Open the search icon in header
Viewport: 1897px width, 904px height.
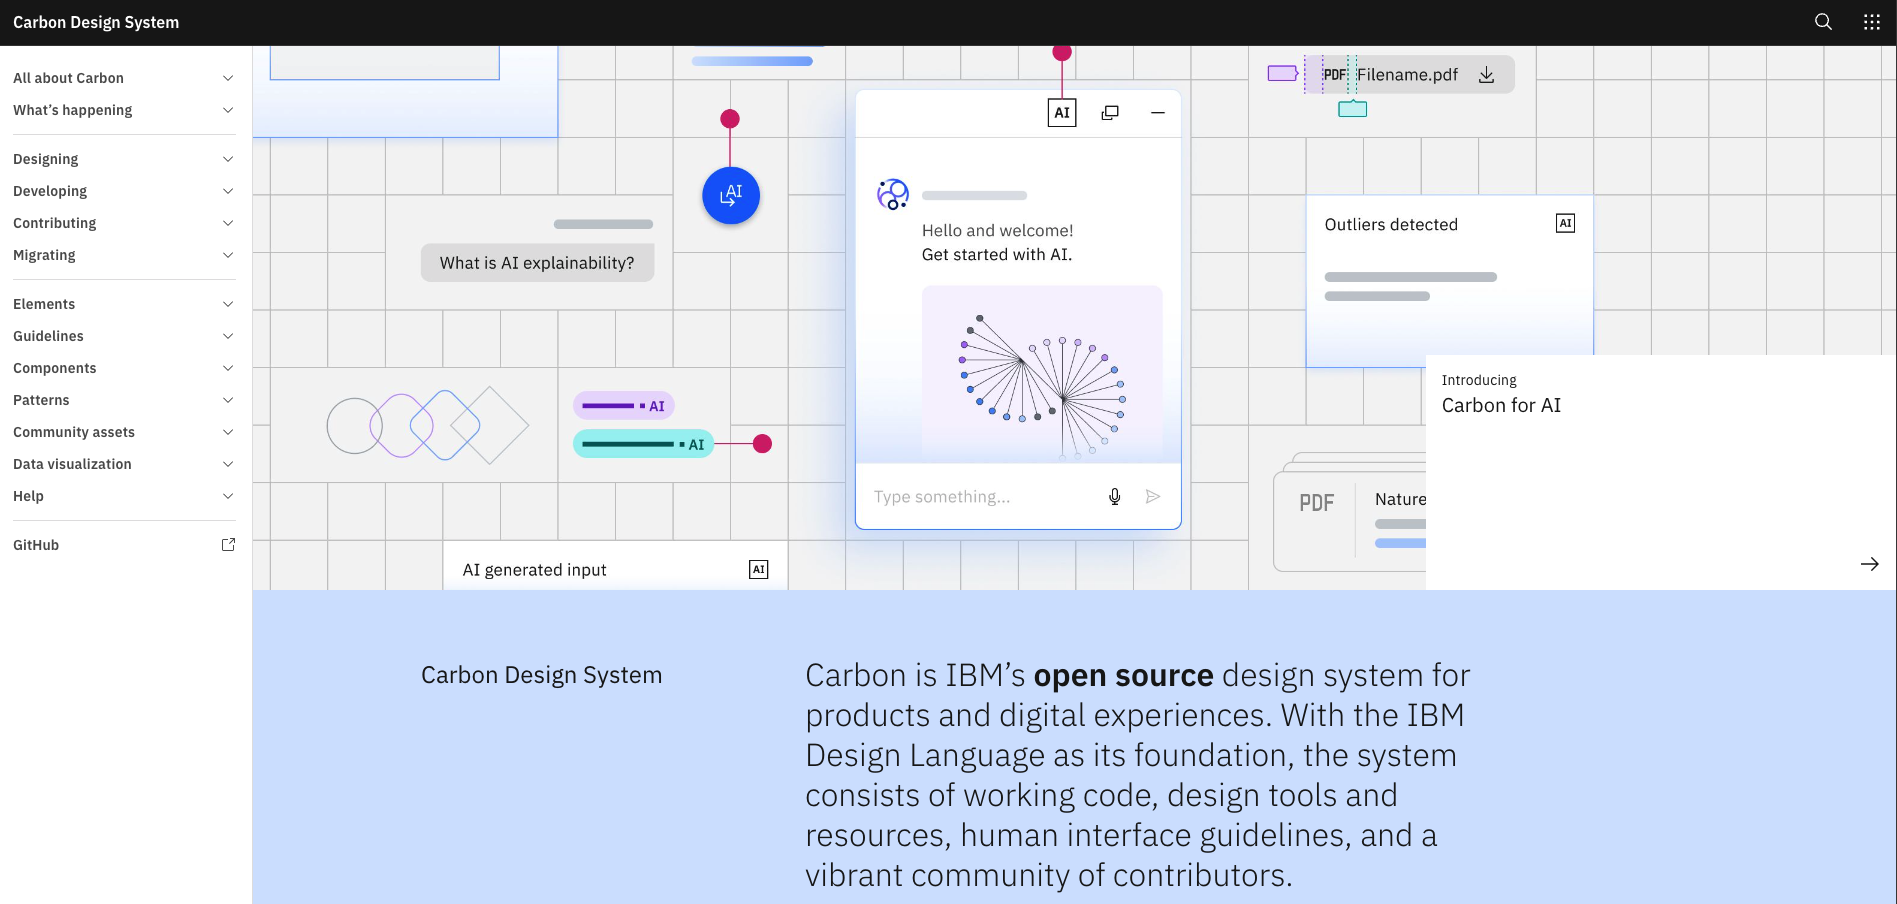[1823, 22]
